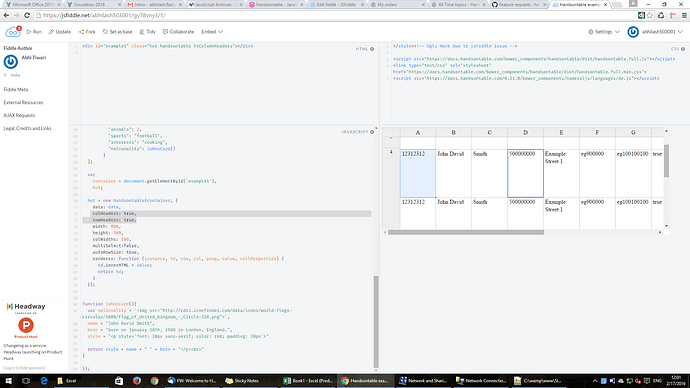690x388 pixels.
Task: Click the Fiddle Author avatar icon
Action: coord(11,62)
